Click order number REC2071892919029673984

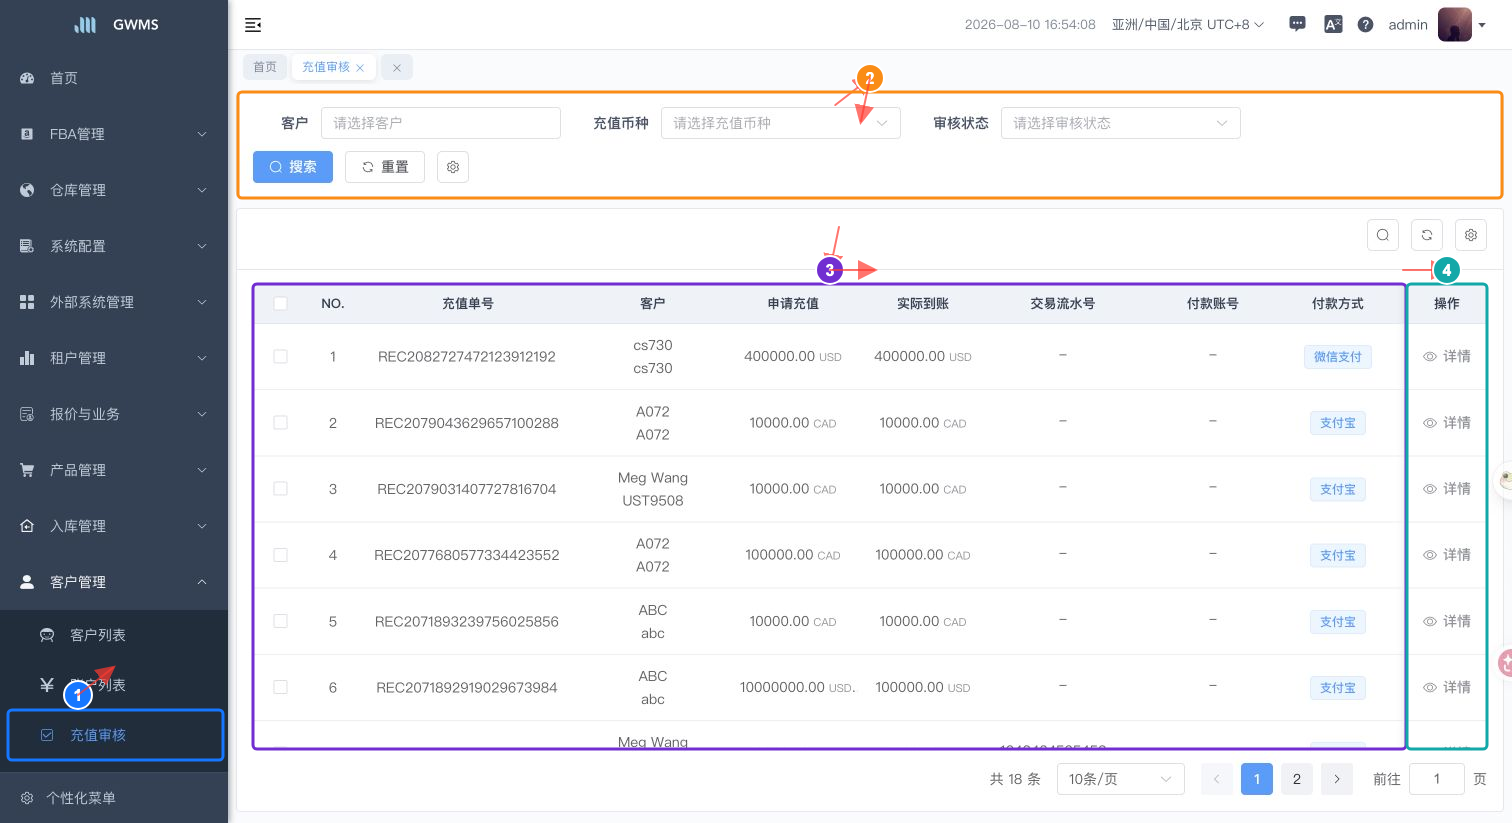coord(467,687)
